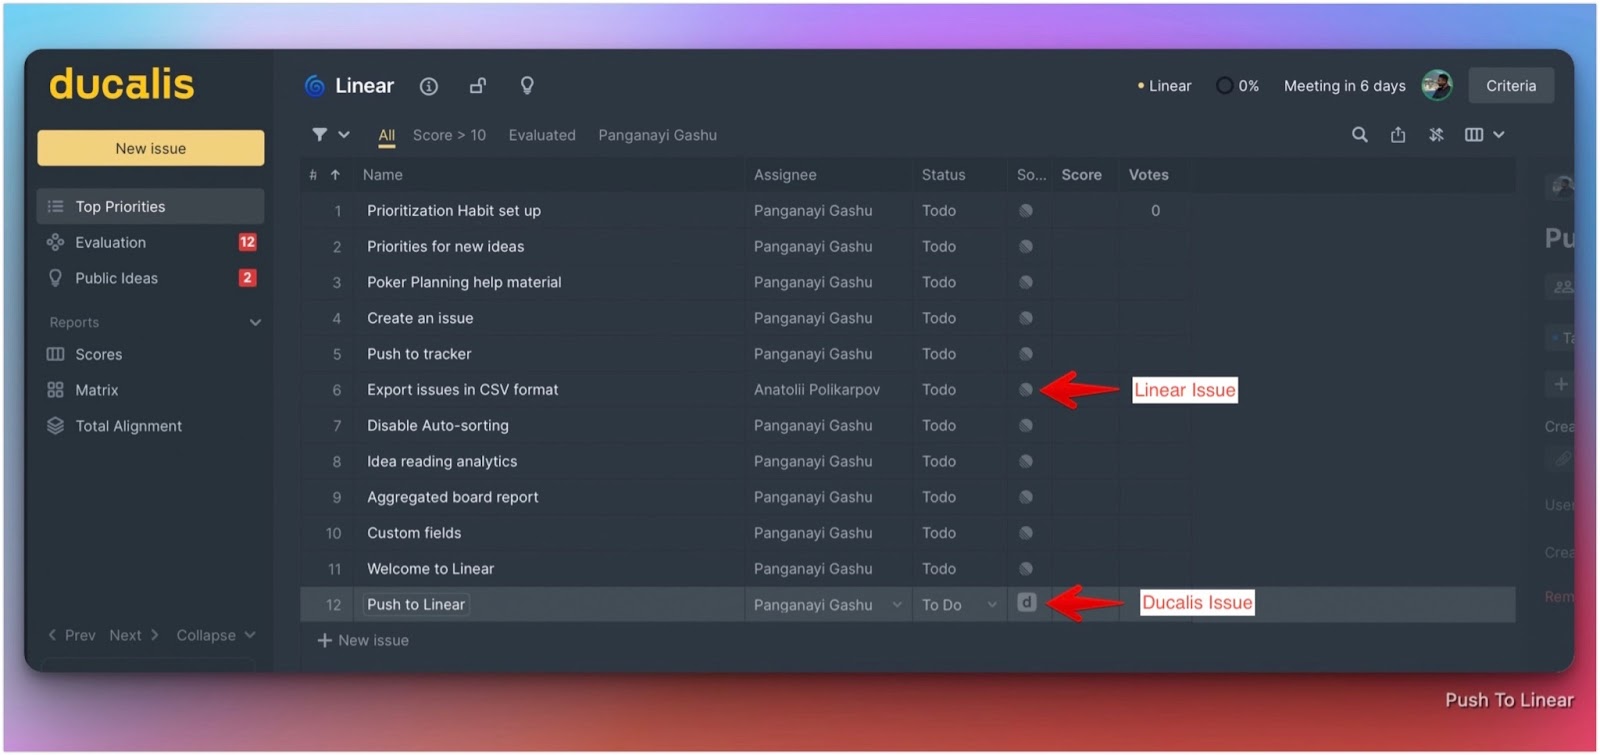Open assignee dropdown for Push to Linear

pos(897,605)
